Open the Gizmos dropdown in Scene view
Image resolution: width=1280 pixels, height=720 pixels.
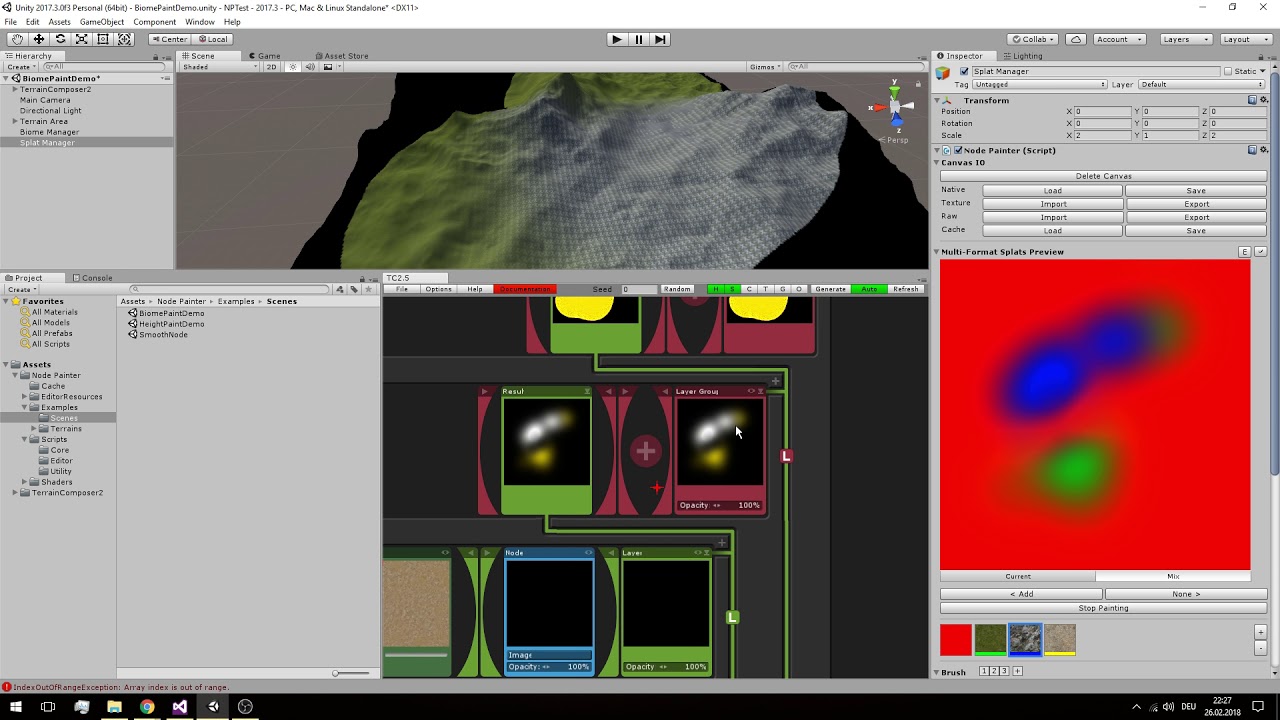pyautogui.click(x=764, y=67)
